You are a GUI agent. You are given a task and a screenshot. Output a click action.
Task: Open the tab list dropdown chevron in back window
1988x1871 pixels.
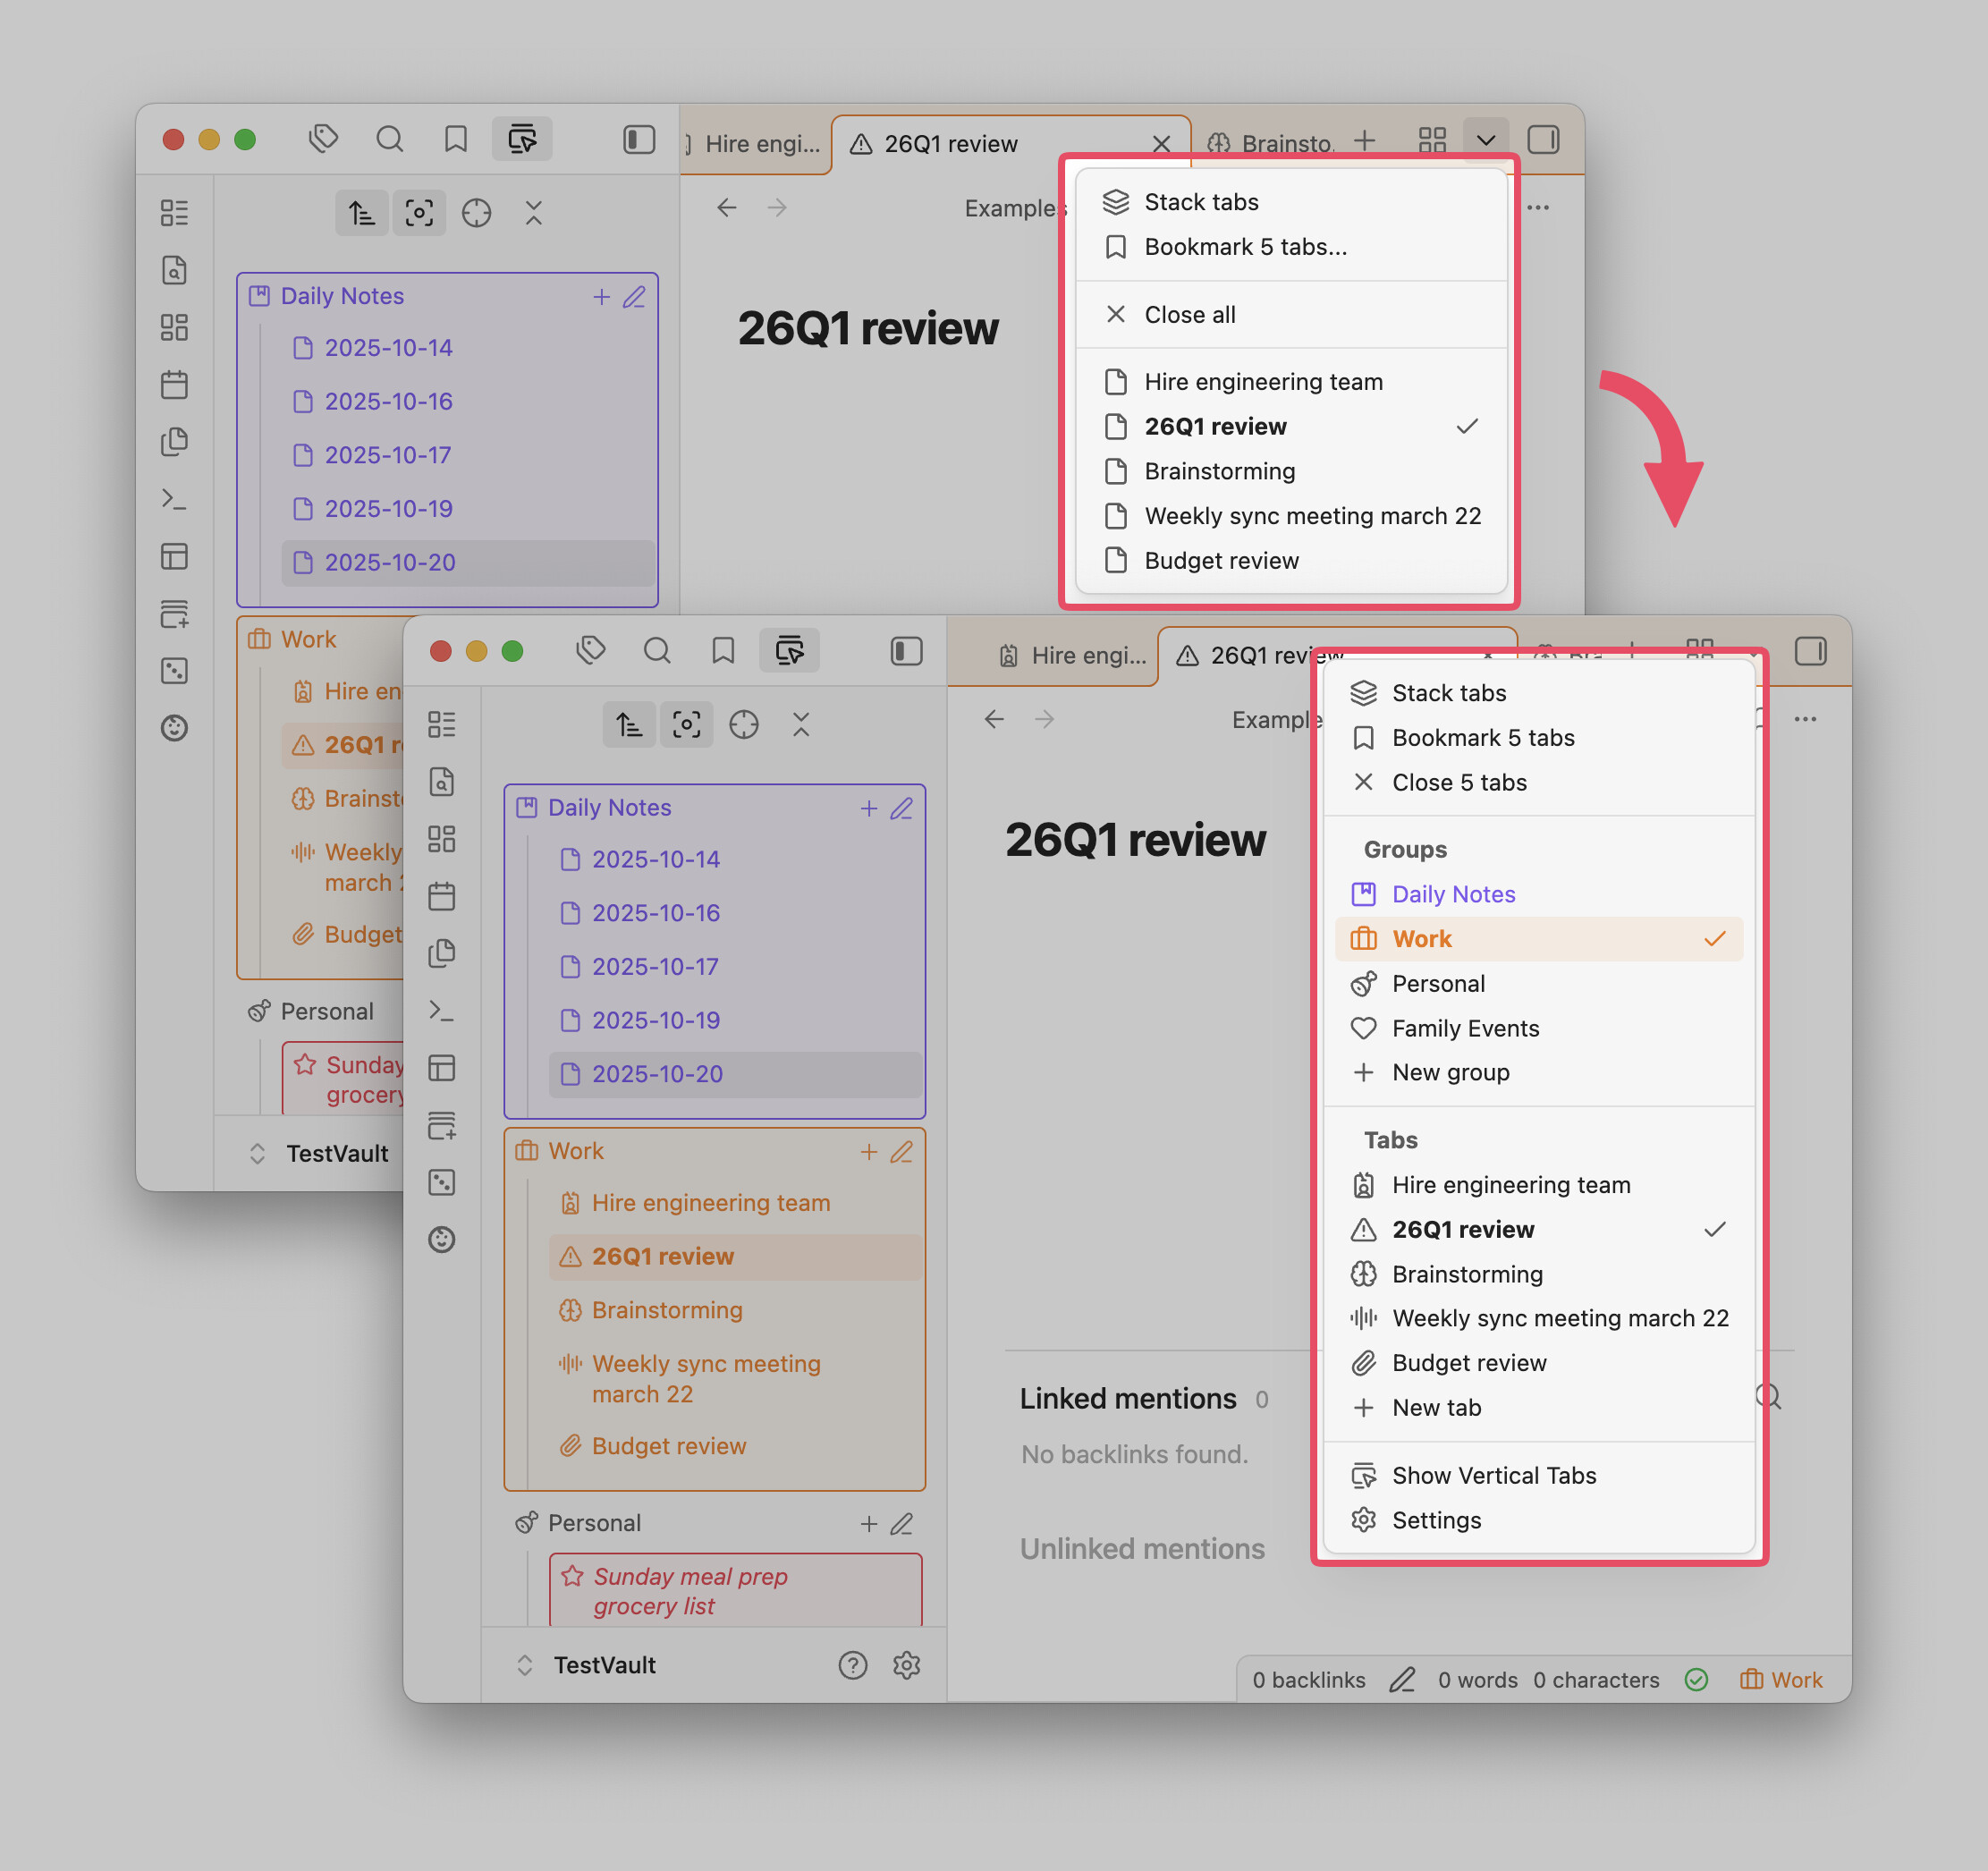coord(1486,140)
